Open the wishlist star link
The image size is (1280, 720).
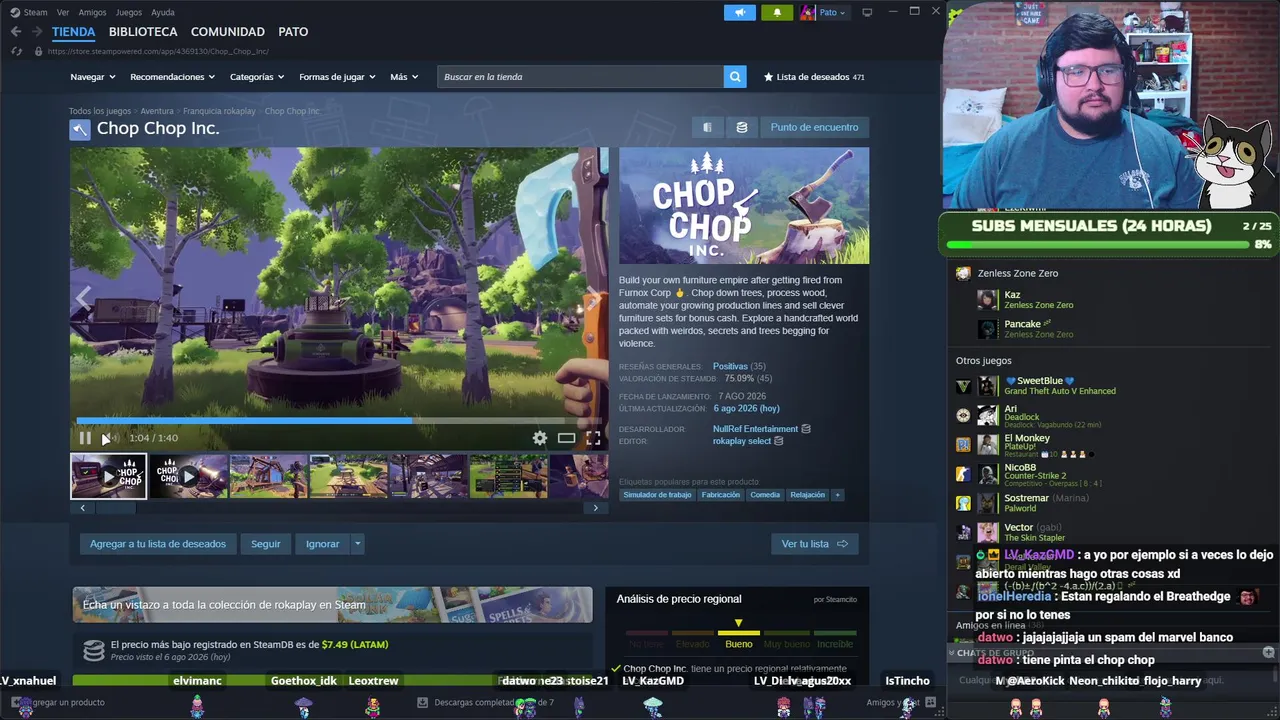click(814, 77)
